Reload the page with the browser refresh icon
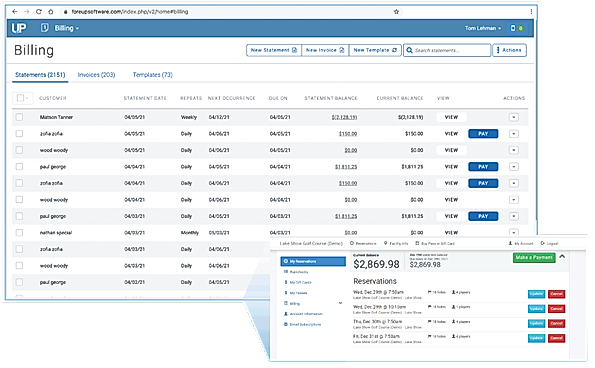 pos(39,12)
